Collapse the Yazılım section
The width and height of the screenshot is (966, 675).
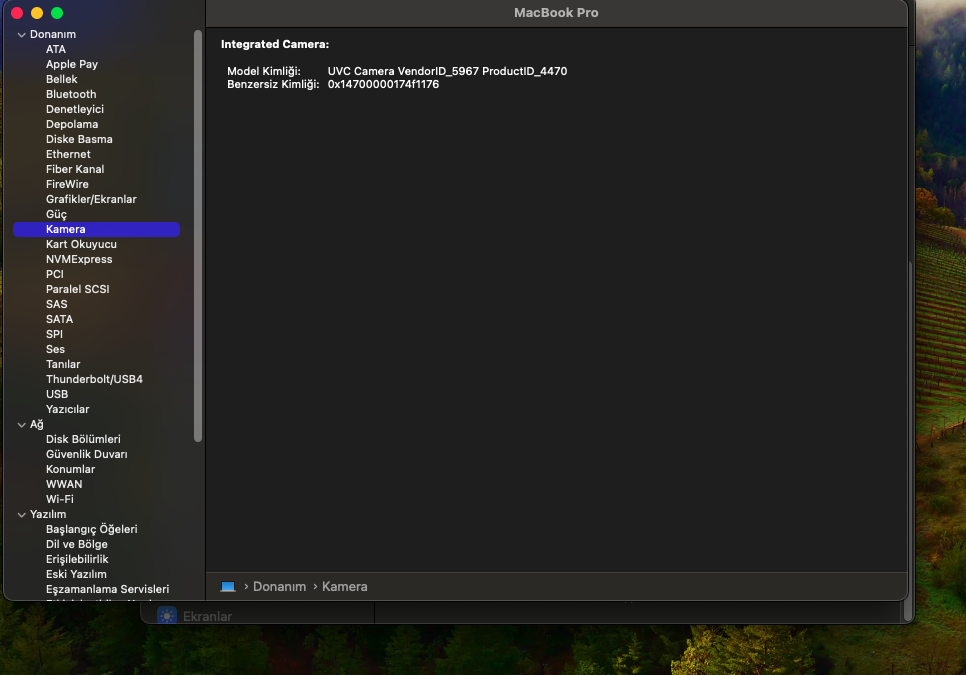point(22,514)
